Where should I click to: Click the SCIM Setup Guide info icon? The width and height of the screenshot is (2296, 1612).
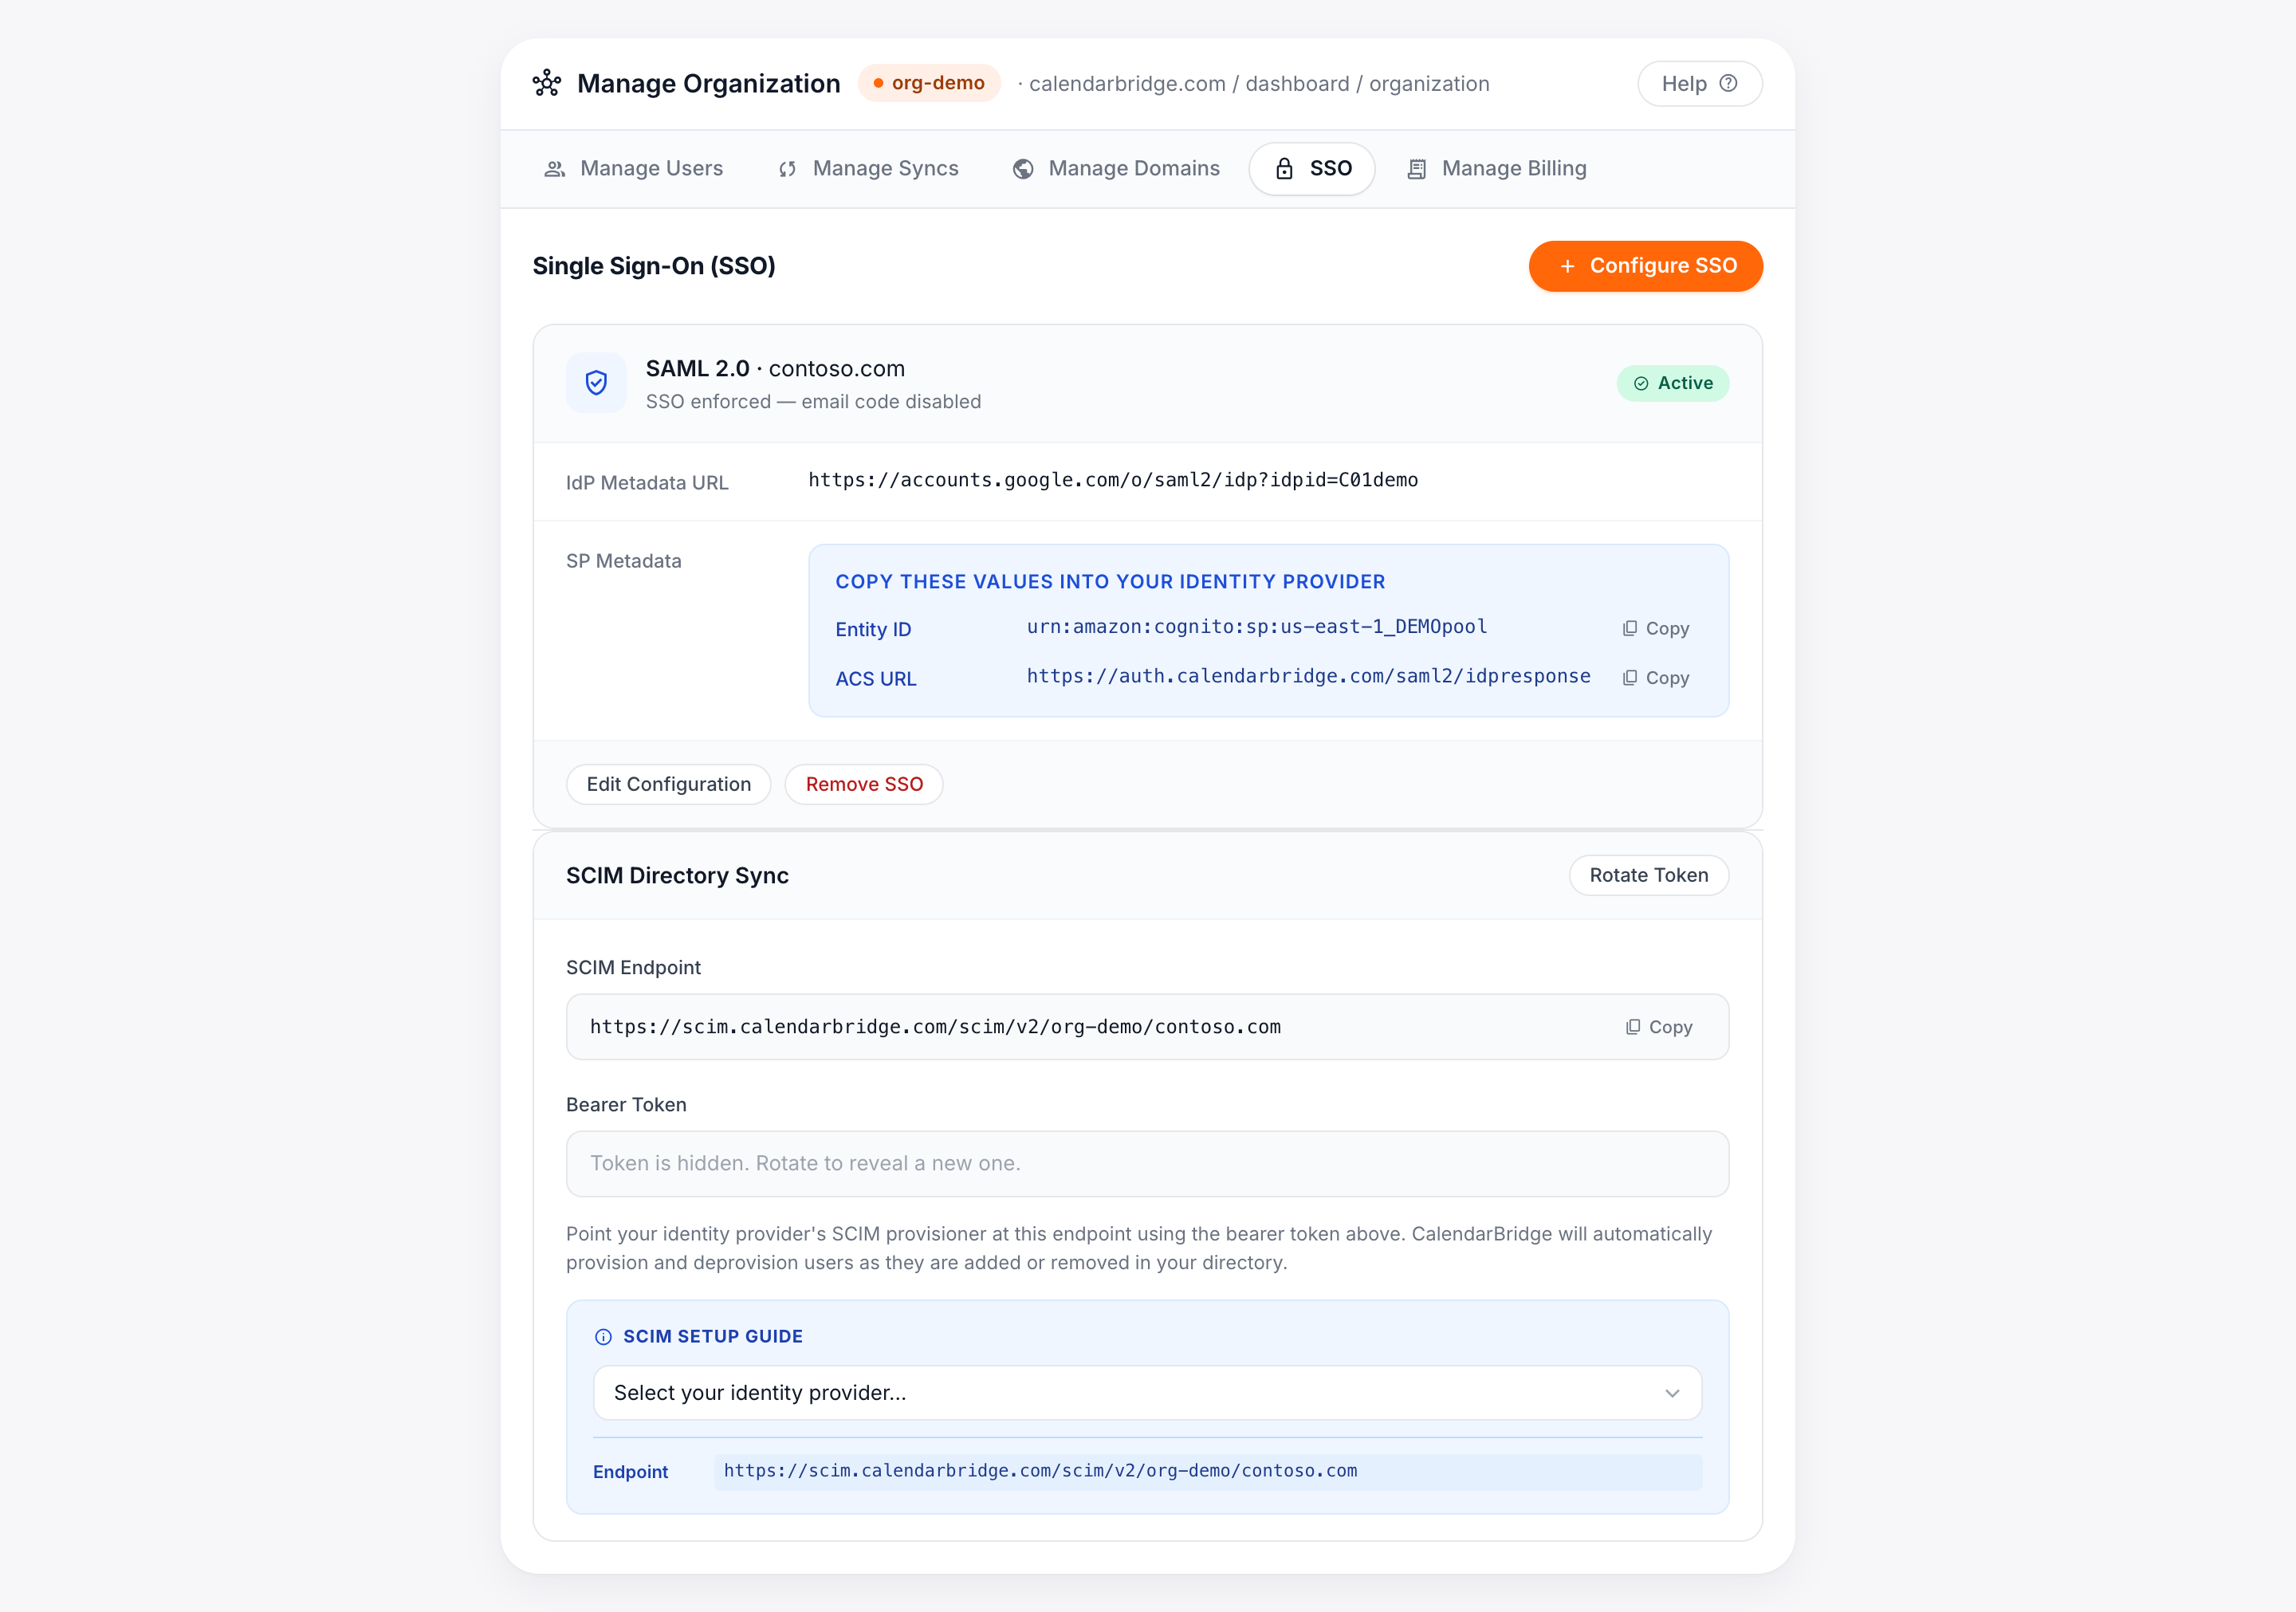click(603, 1337)
